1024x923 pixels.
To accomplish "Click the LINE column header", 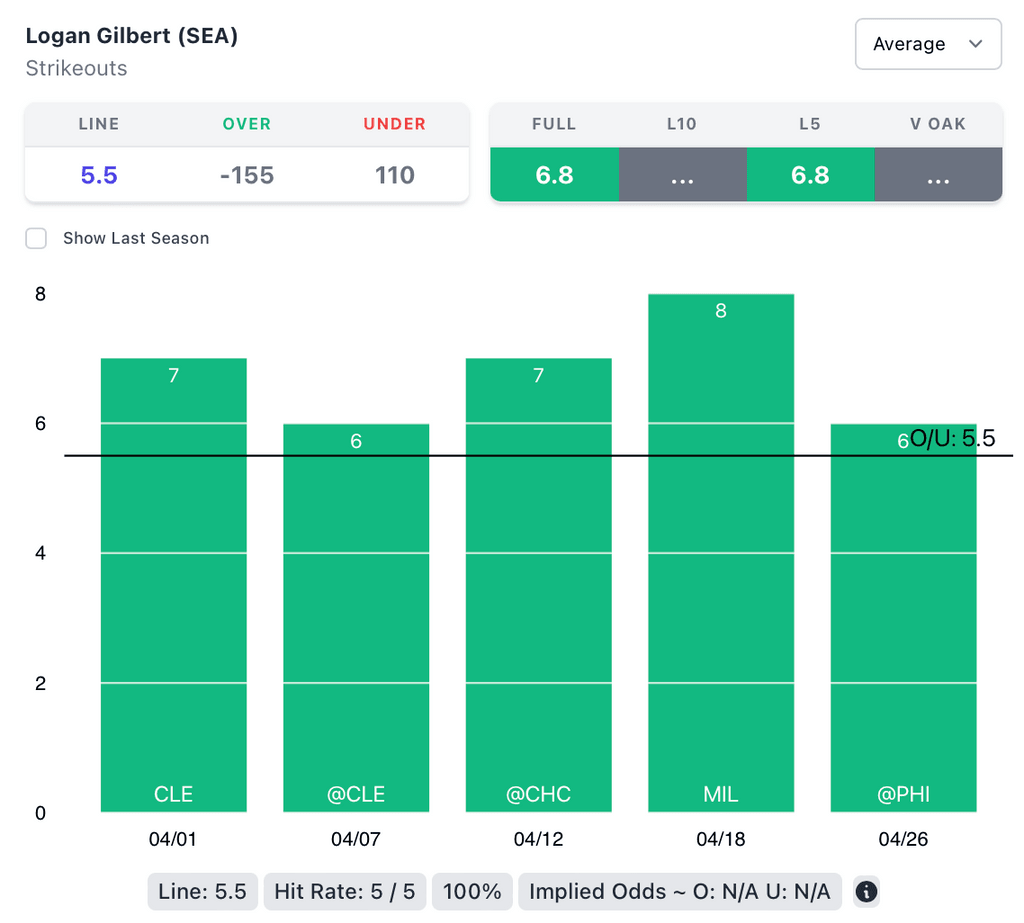I will [x=99, y=124].
